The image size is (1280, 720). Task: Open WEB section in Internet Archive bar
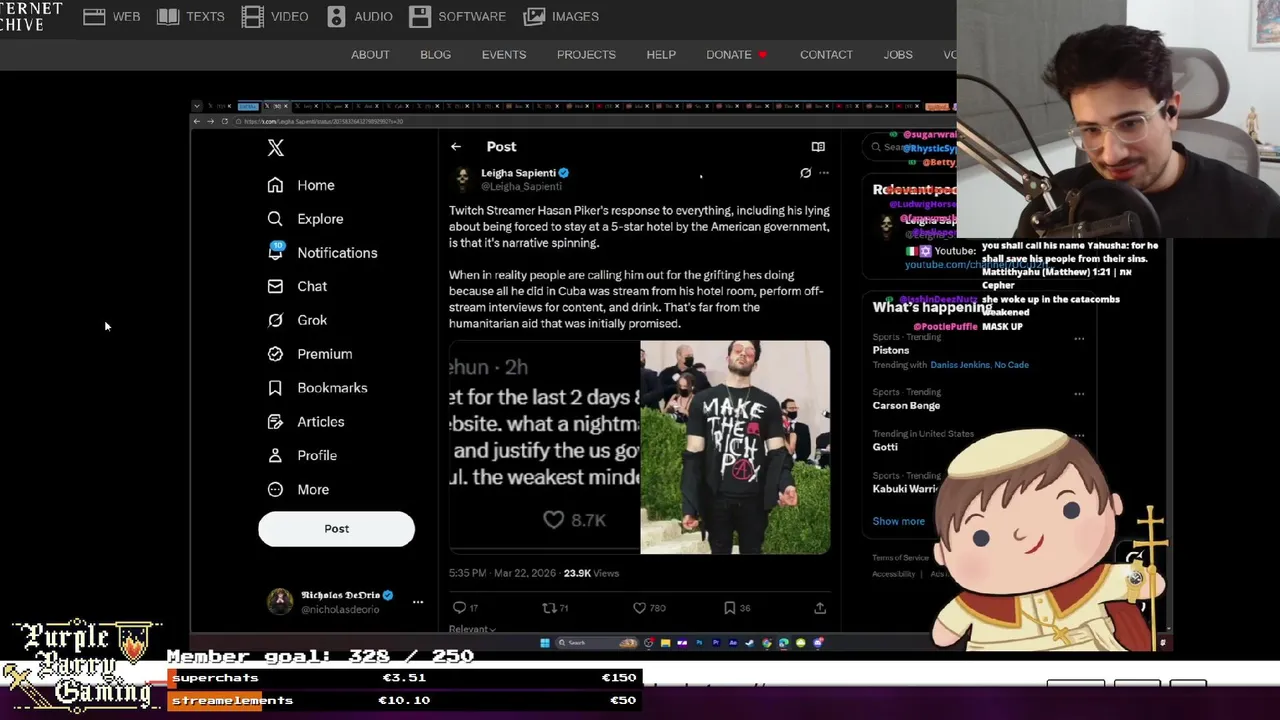111,16
